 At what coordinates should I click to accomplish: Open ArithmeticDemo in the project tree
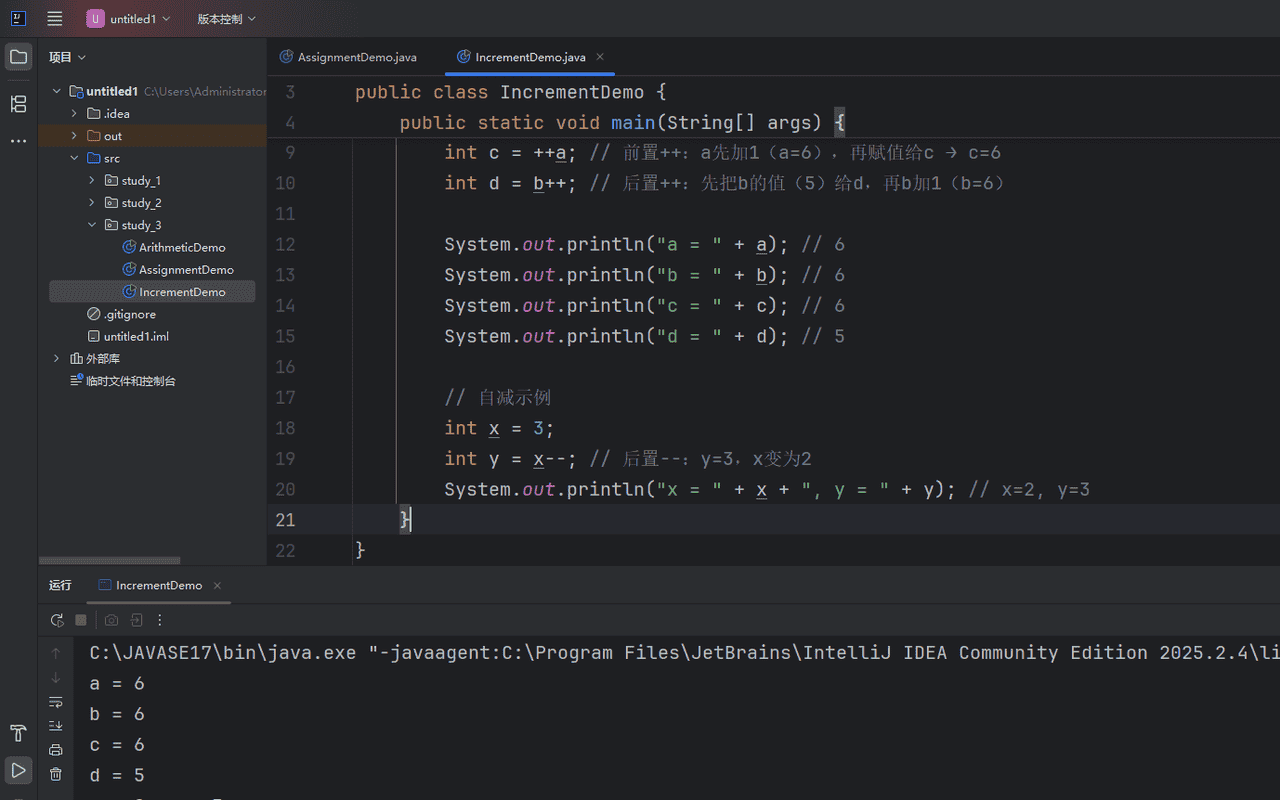tap(182, 247)
